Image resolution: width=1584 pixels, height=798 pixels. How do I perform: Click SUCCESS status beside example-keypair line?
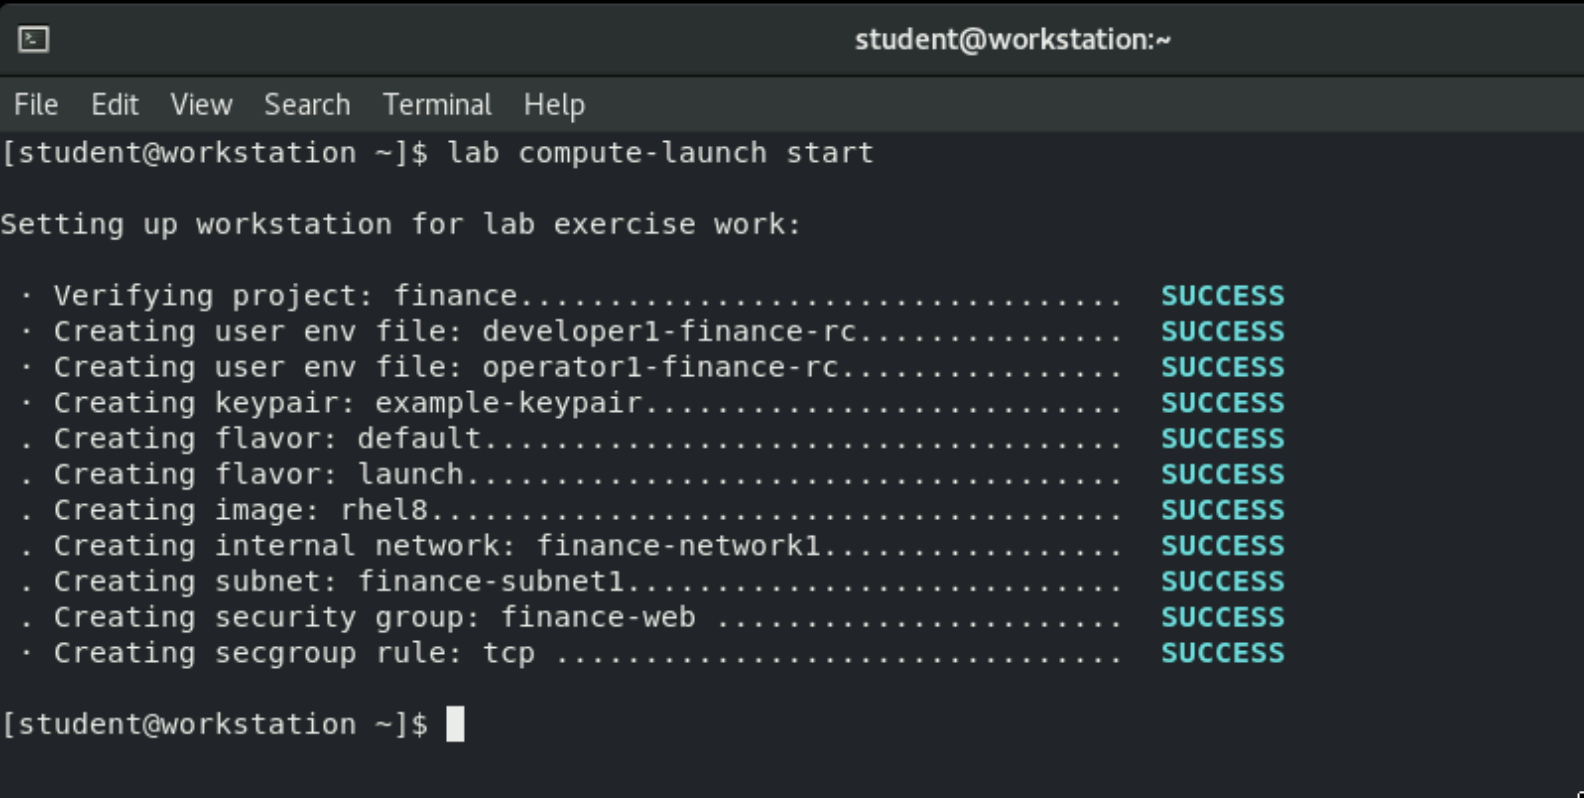[x=1222, y=403]
